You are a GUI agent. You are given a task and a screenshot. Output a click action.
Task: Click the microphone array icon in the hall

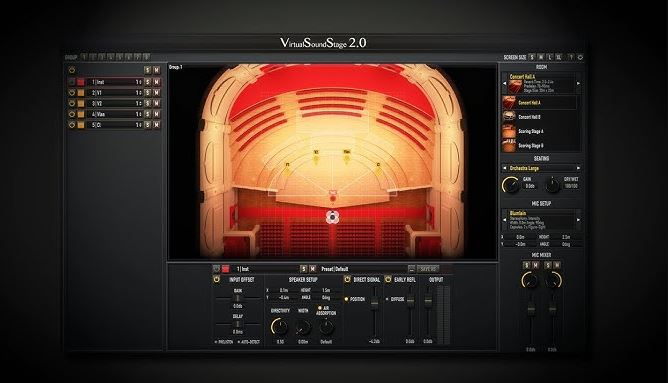(x=332, y=217)
